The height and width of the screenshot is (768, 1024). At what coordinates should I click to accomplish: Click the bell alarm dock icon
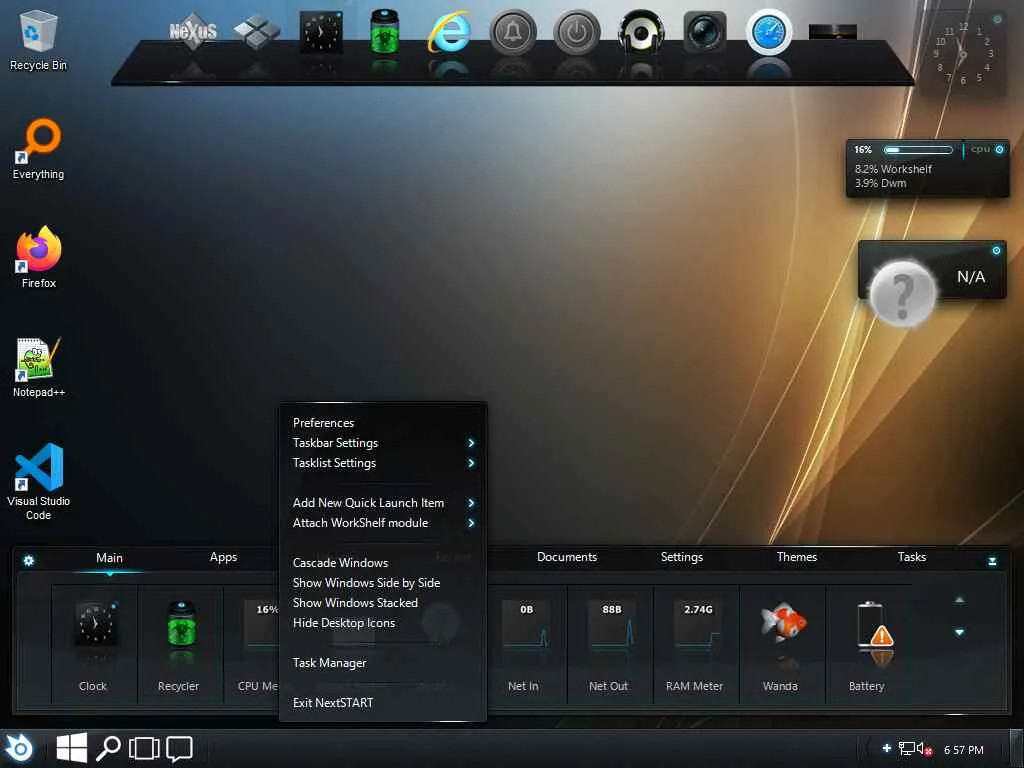tap(513, 31)
